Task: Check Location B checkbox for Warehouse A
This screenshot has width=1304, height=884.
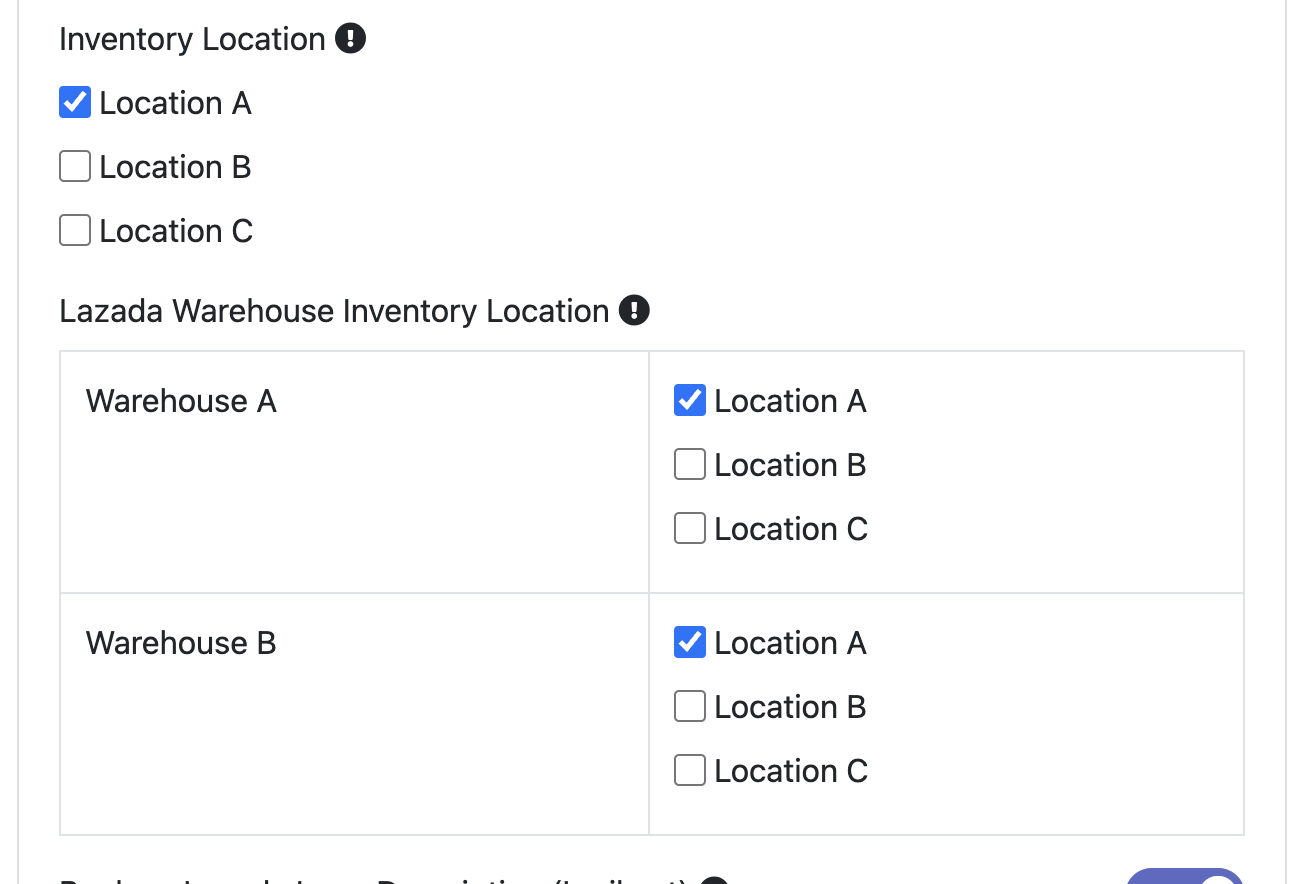Action: coord(690,465)
